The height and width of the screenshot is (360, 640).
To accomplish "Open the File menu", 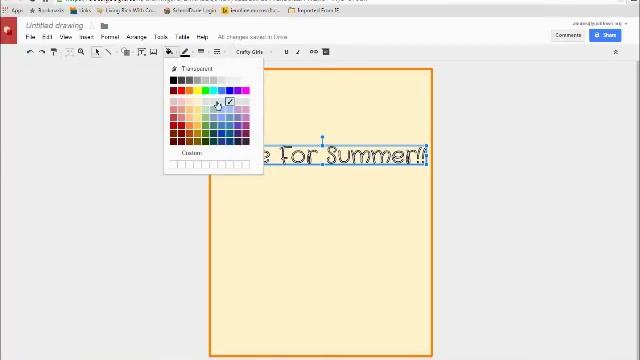I will pyautogui.click(x=31, y=37).
